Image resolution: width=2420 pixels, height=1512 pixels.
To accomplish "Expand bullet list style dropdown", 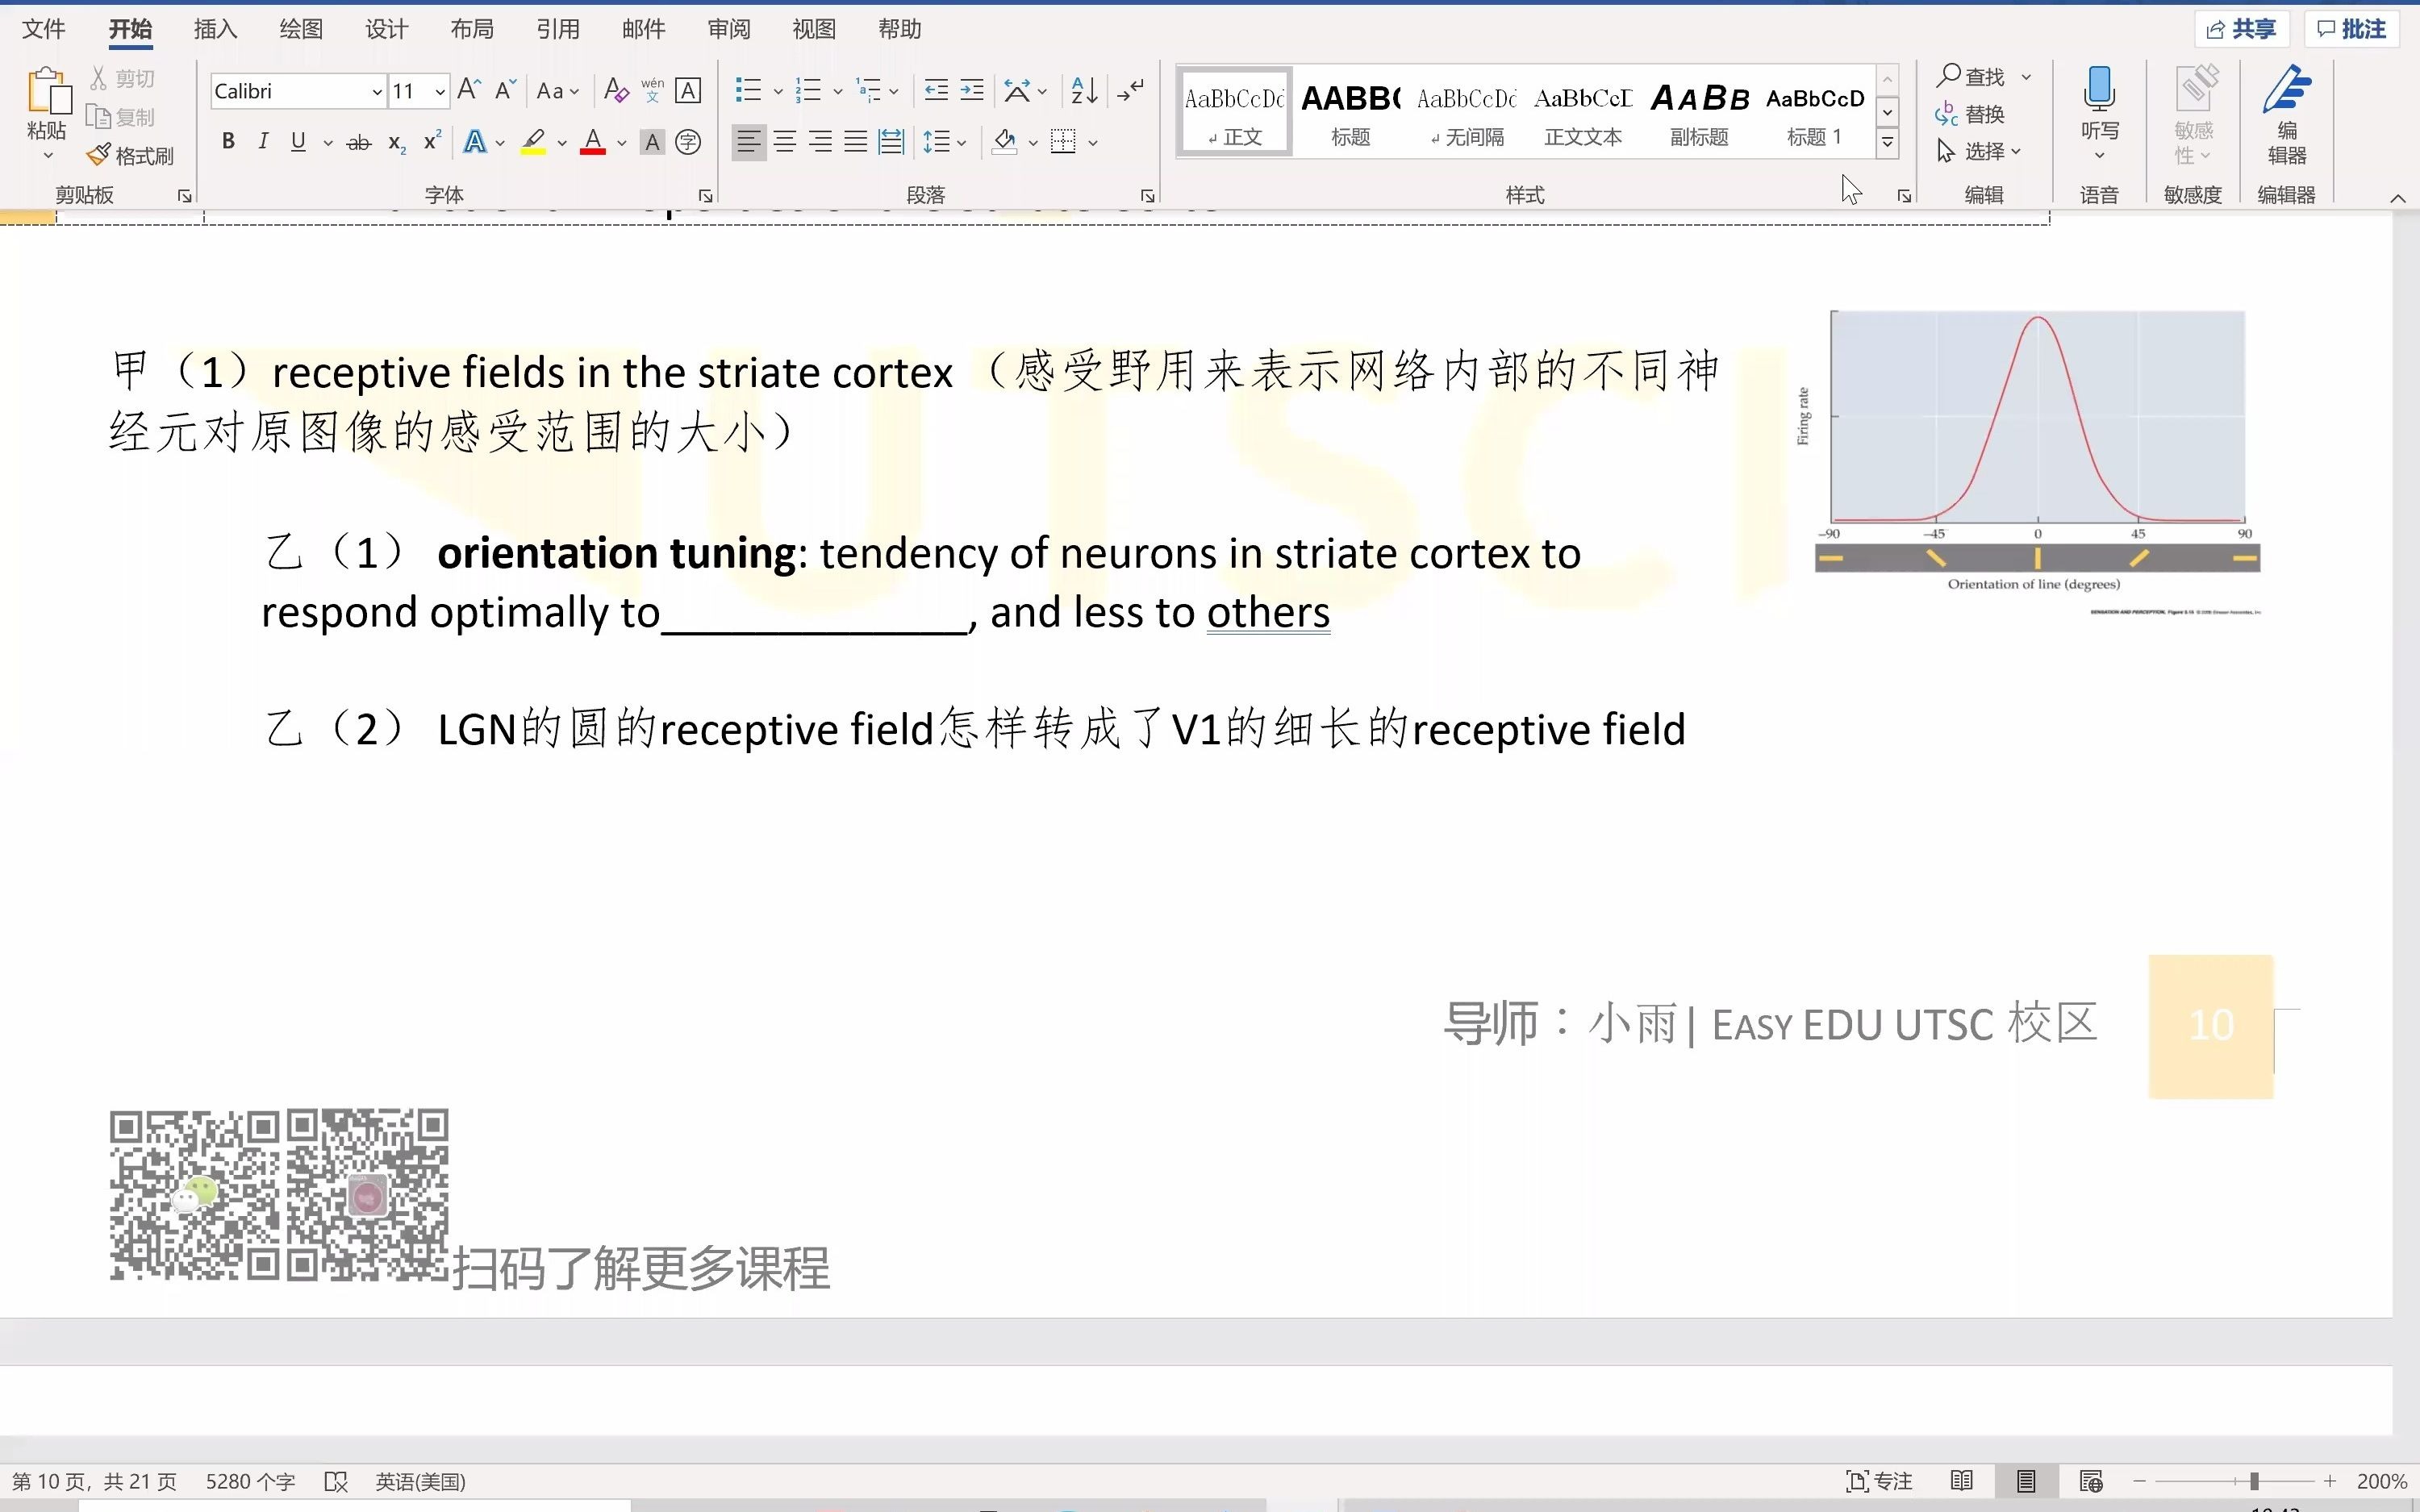I will pyautogui.click(x=778, y=91).
